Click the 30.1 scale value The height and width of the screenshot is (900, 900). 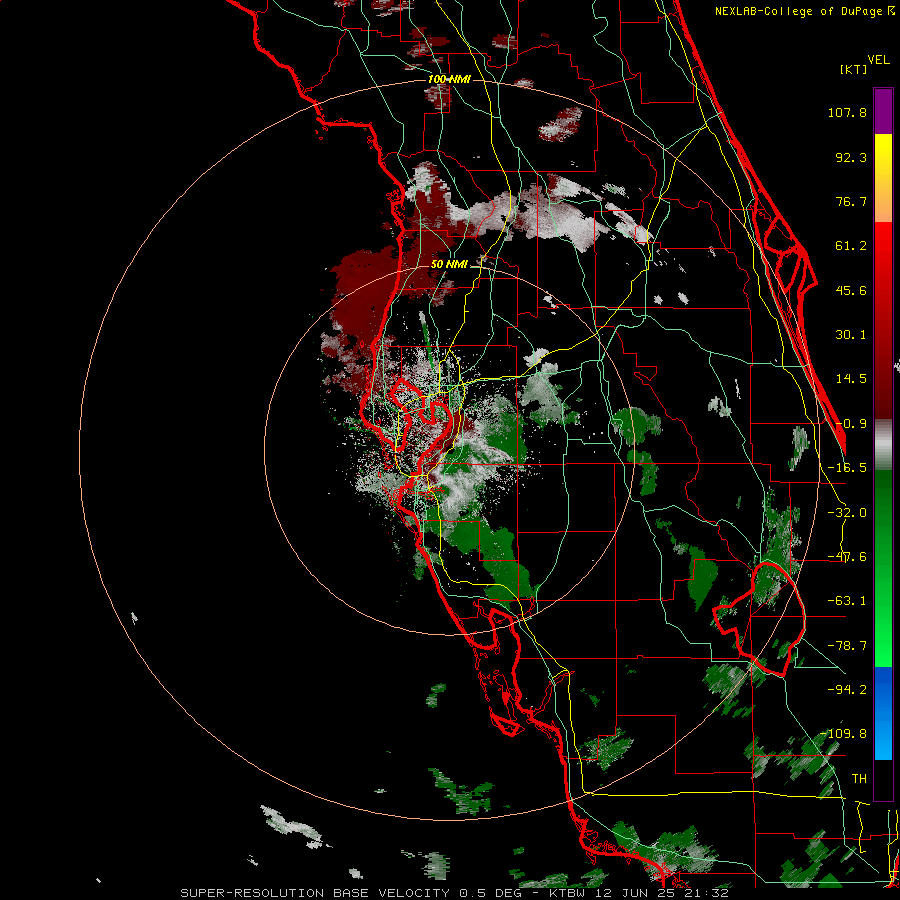click(851, 335)
